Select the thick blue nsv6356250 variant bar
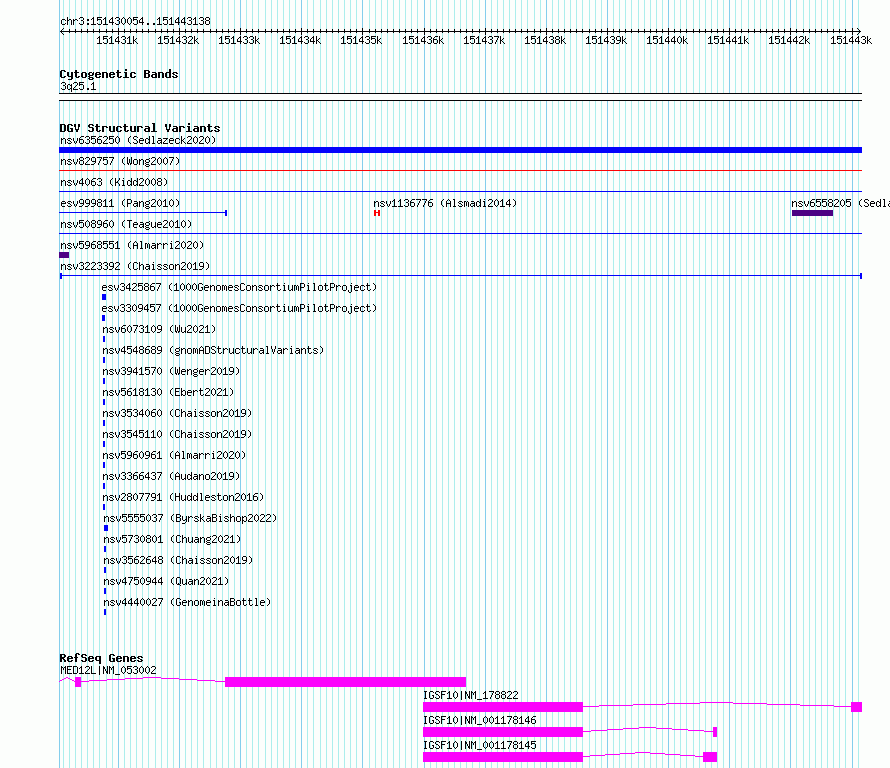 point(460,150)
